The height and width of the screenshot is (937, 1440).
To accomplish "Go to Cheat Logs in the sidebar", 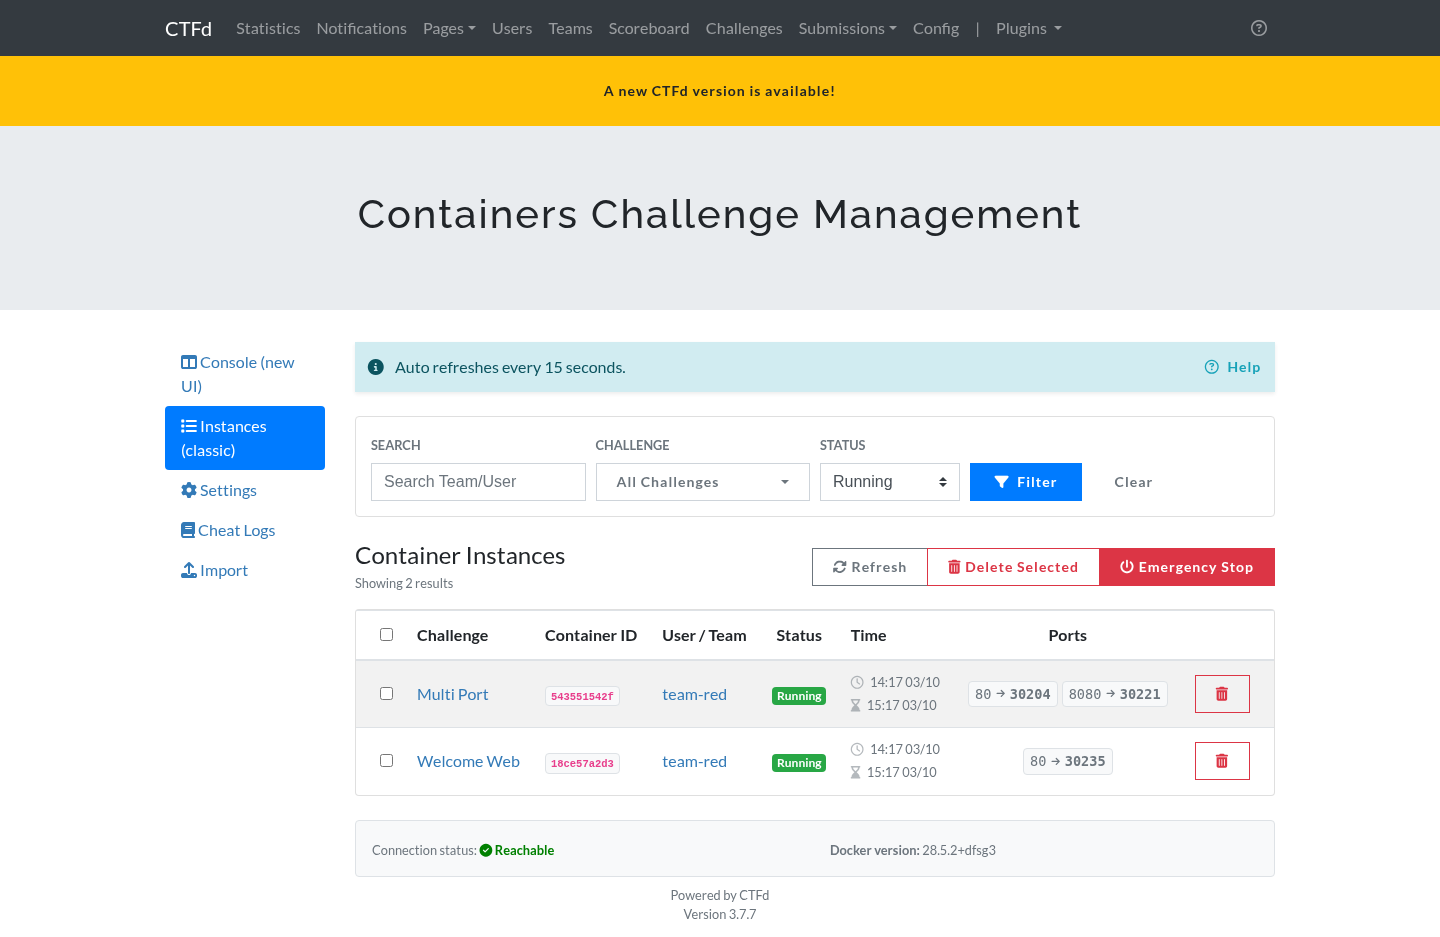I will point(245,530).
